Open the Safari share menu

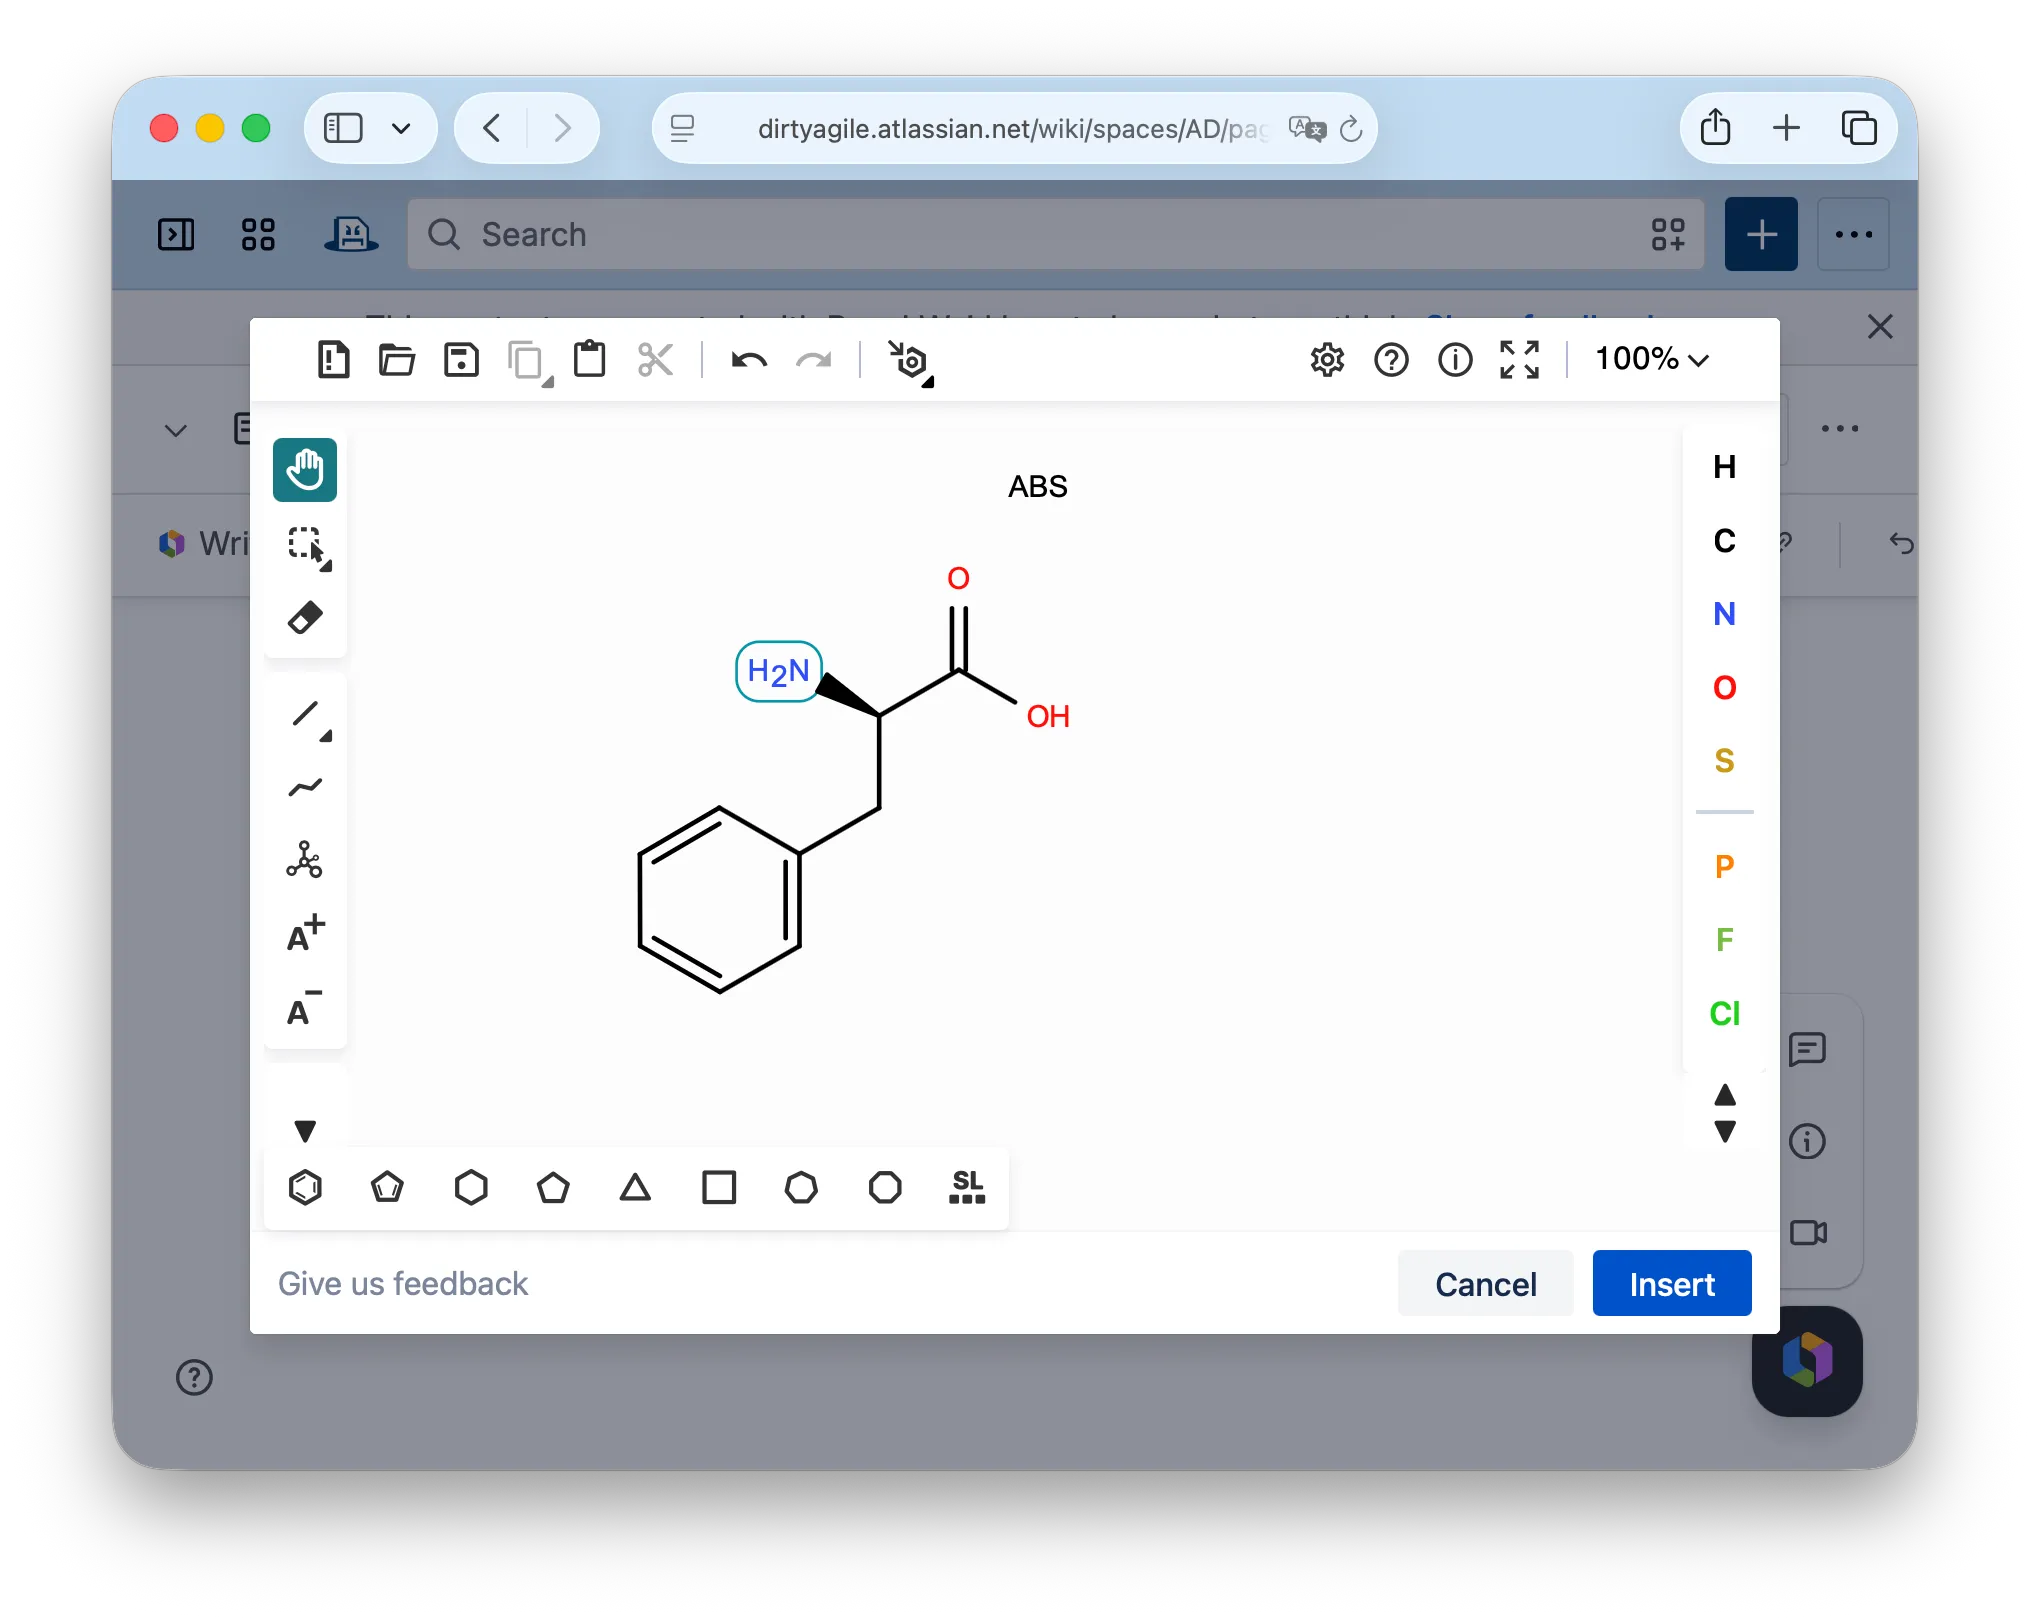pos(1715,128)
